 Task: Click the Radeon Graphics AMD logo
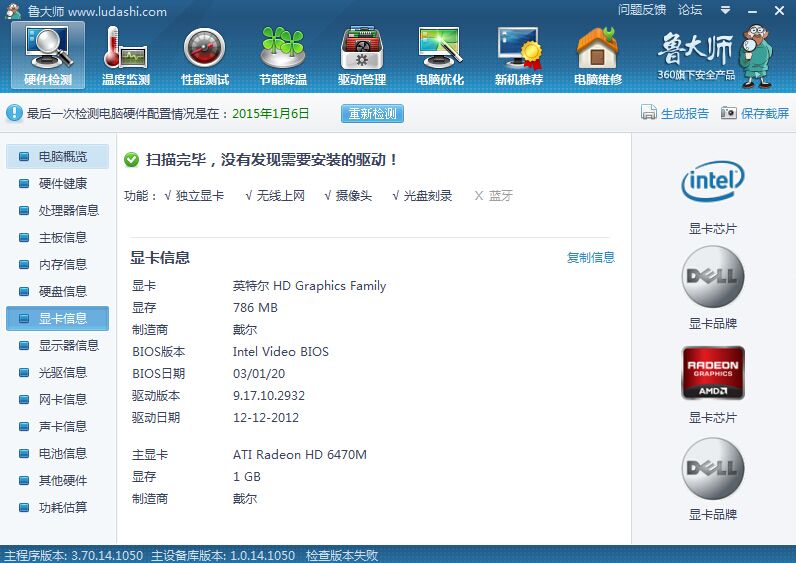point(713,373)
